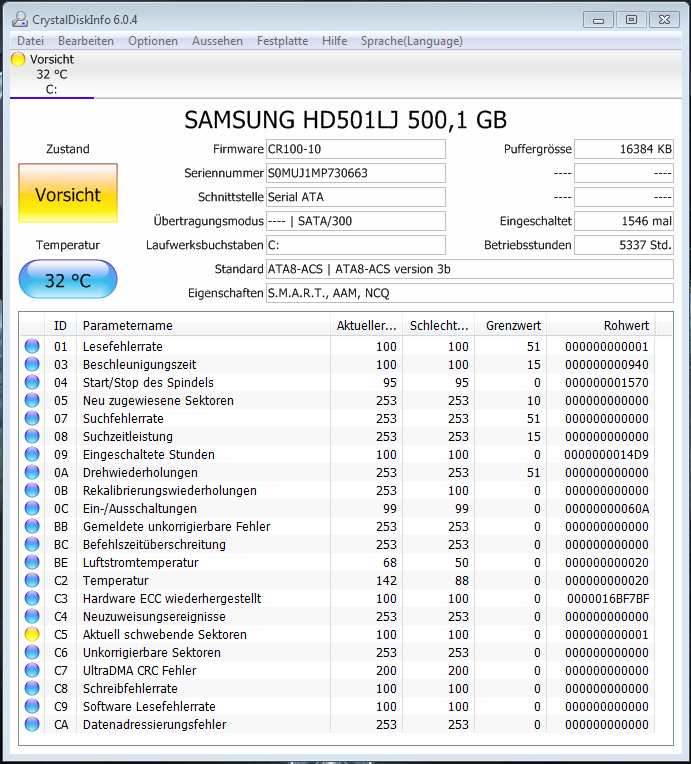The height and width of the screenshot is (764, 691).
Task: Click the blue status dot for Eingeschaltete Stunden
Action: 32,454
